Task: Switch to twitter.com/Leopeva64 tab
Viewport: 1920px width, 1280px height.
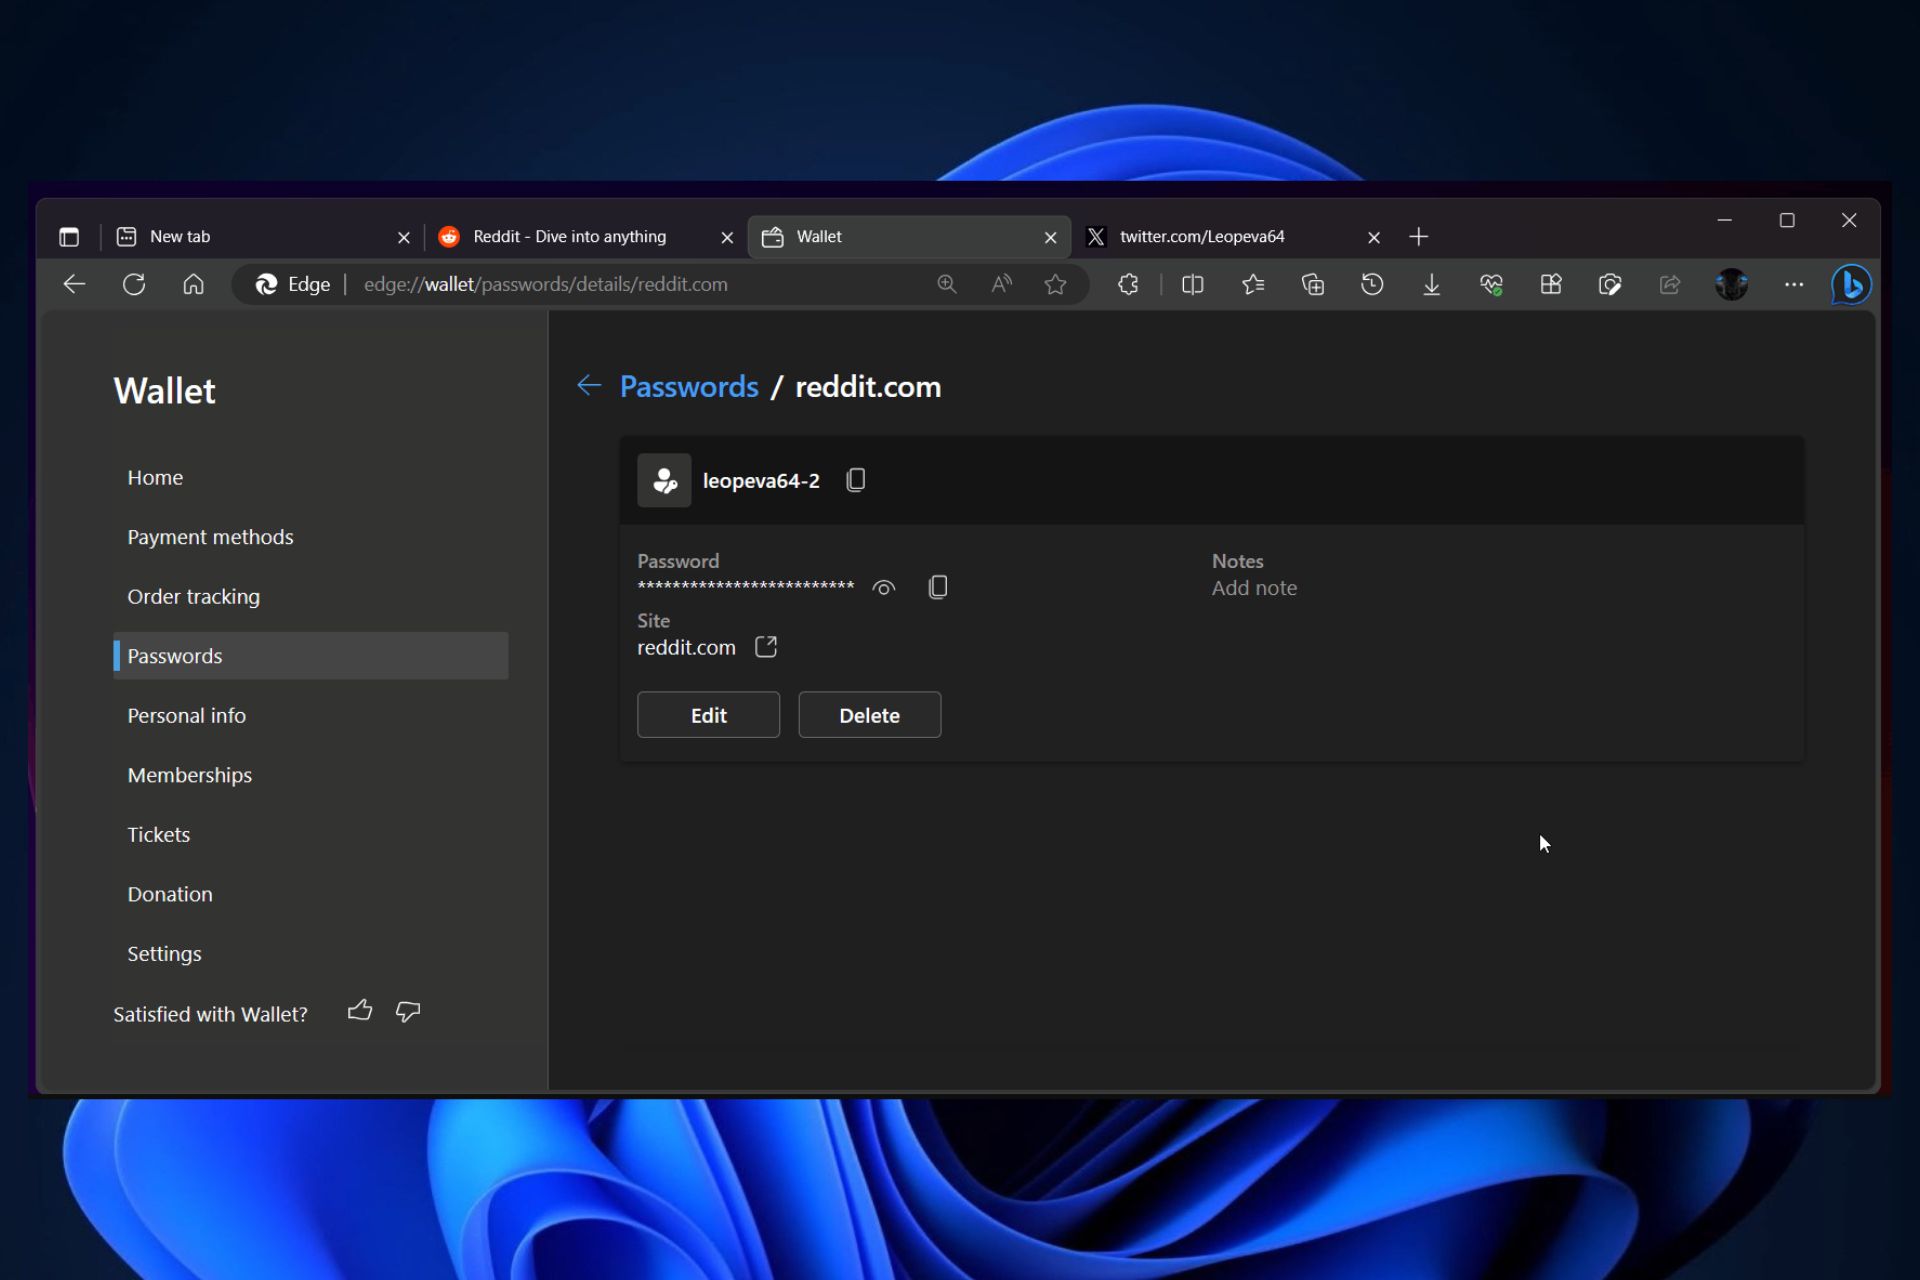Action: click(x=1234, y=237)
